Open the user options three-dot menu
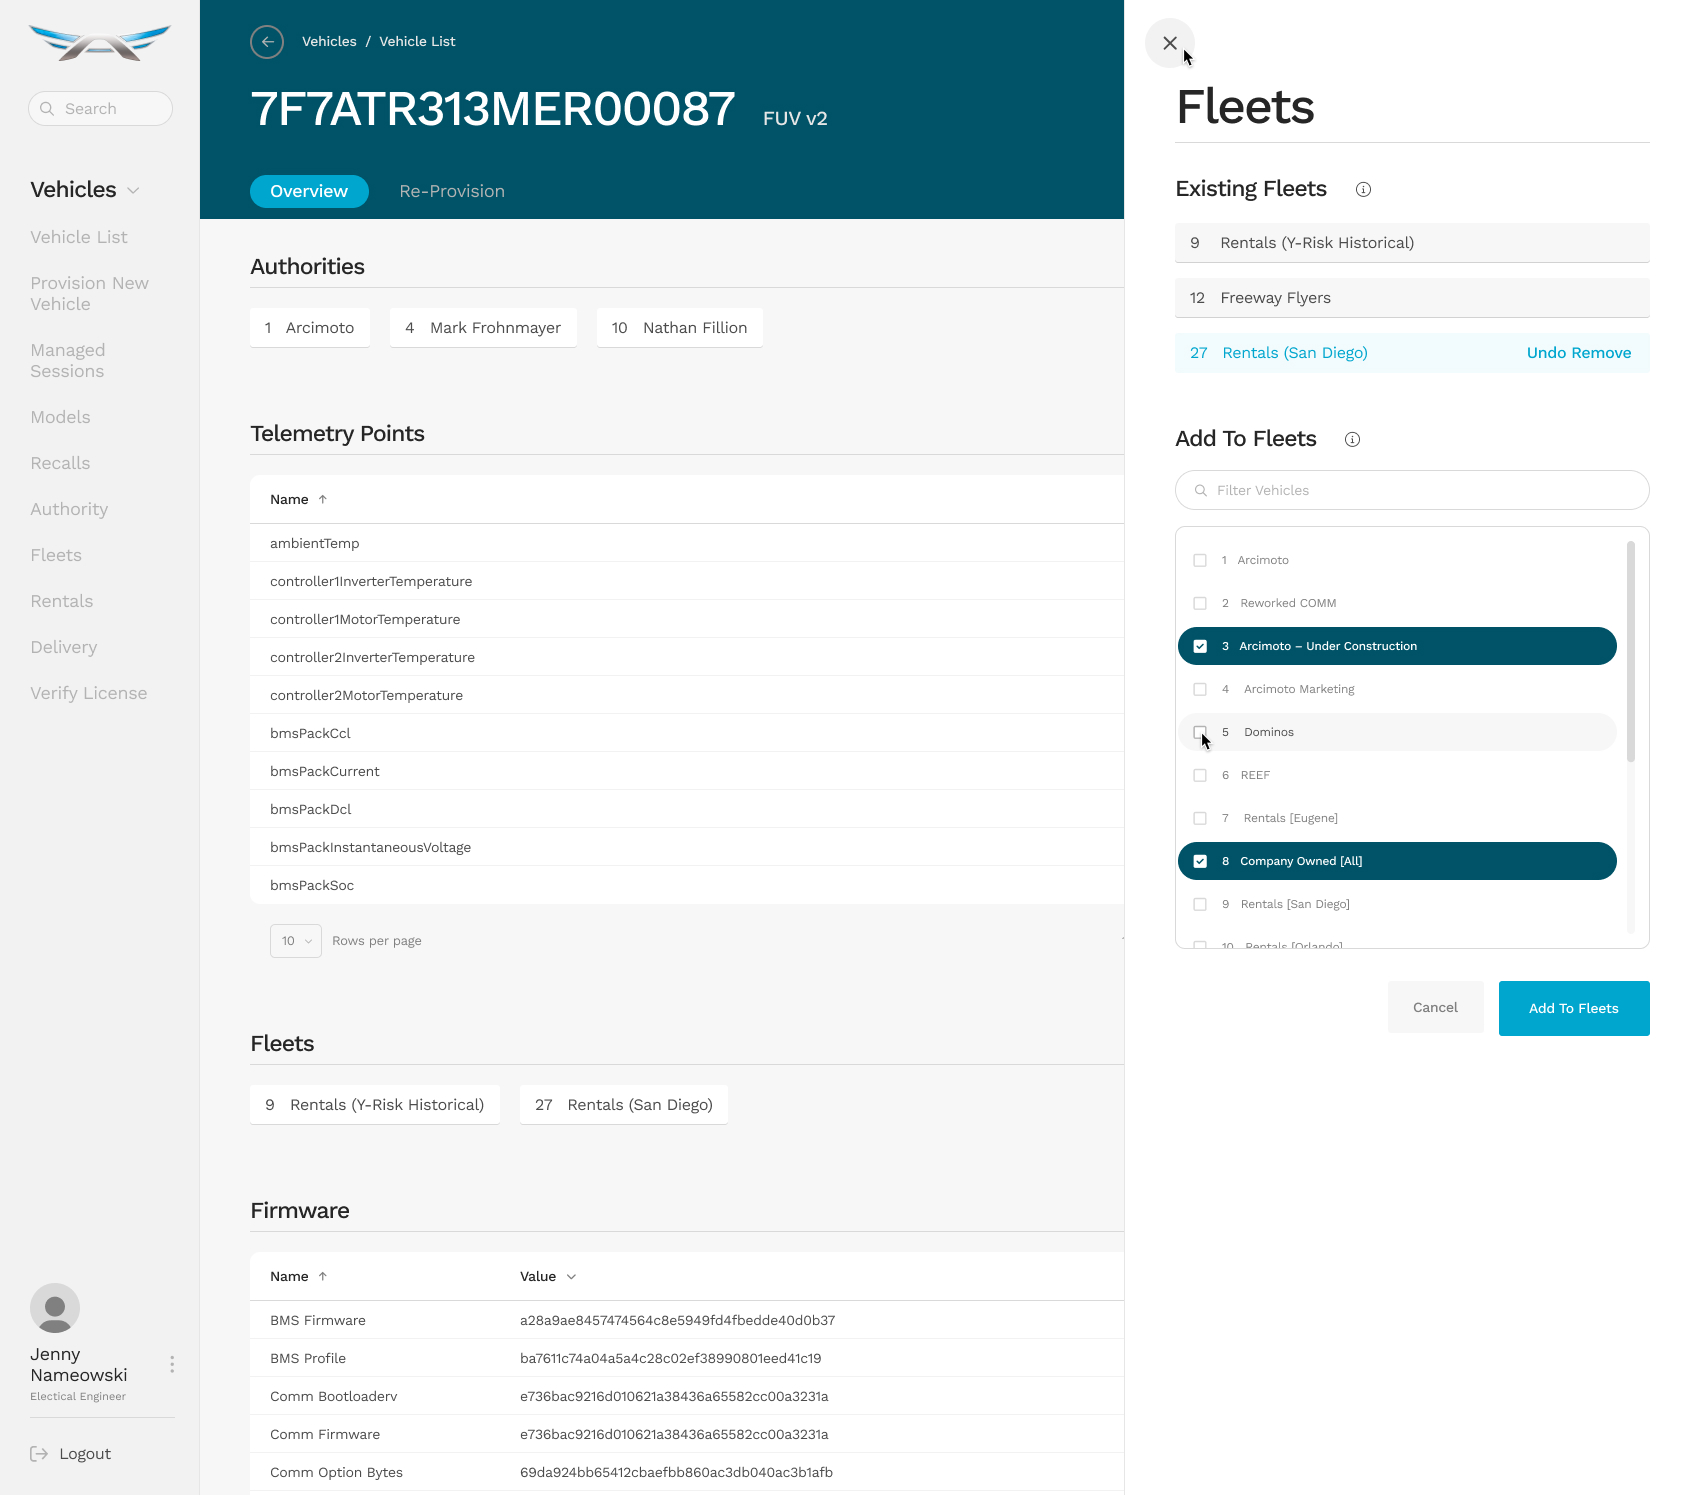The height and width of the screenshot is (1495, 1700). coord(172,1365)
